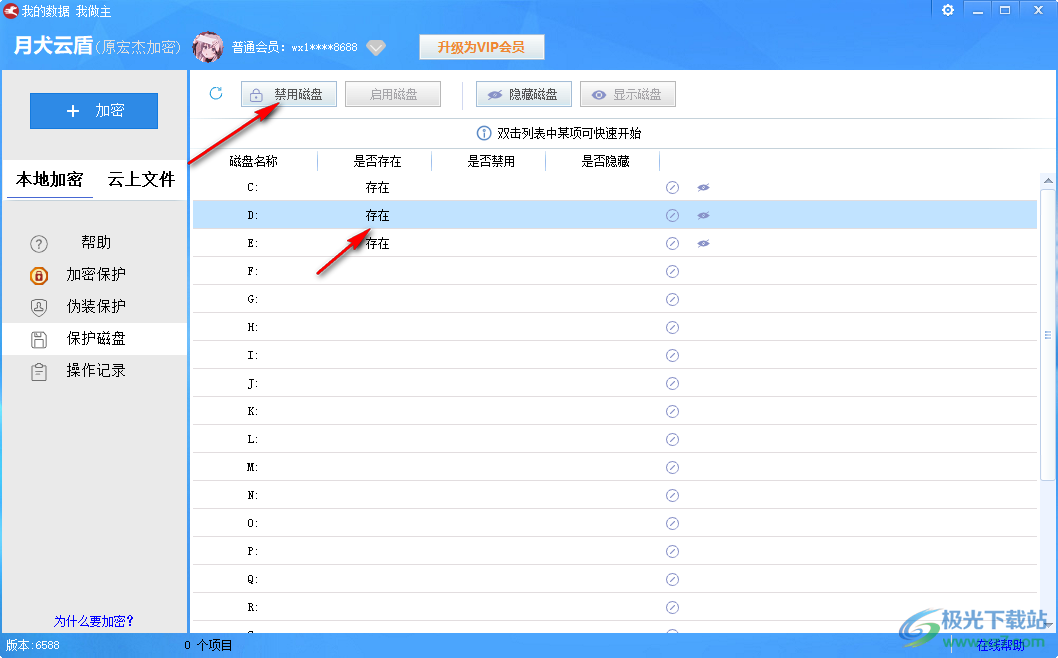Image resolution: width=1058 pixels, height=658 pixels.
Task: Click the shield 伪装保护 icon
Action: [x=39, y=308]
